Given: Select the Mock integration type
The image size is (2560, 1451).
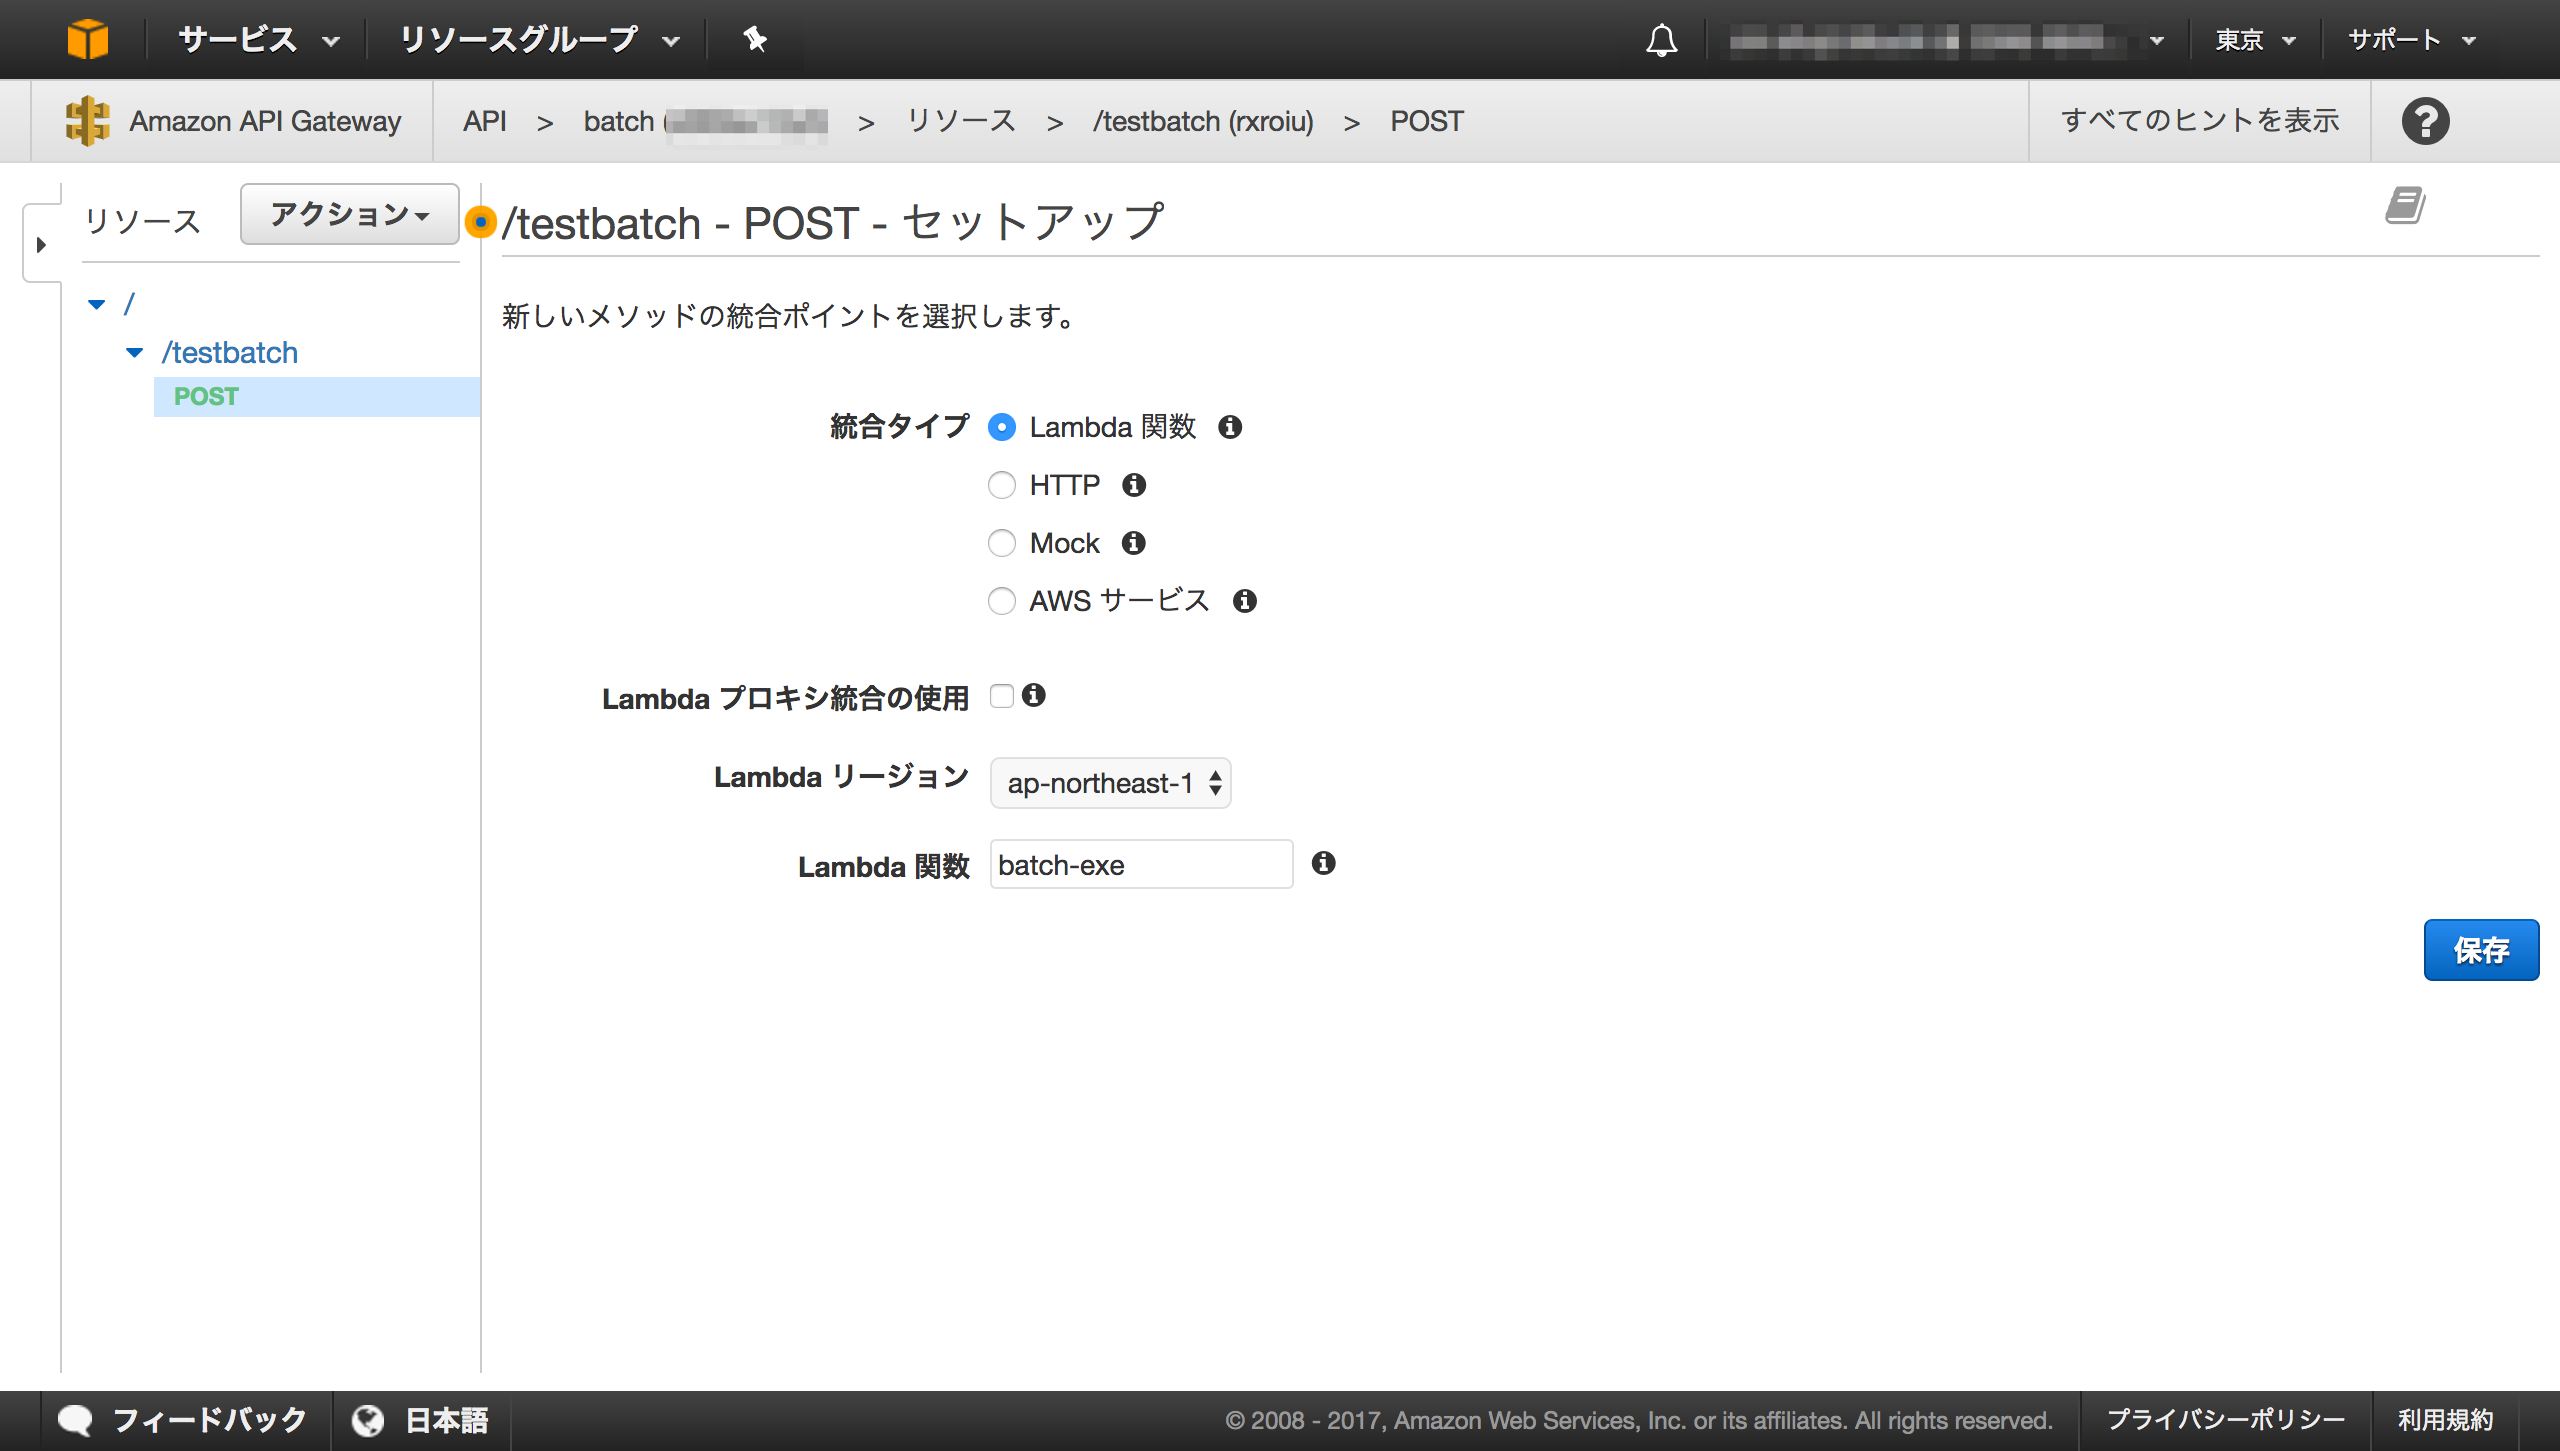Looking at the screenshot, I should coord(1002,543).
